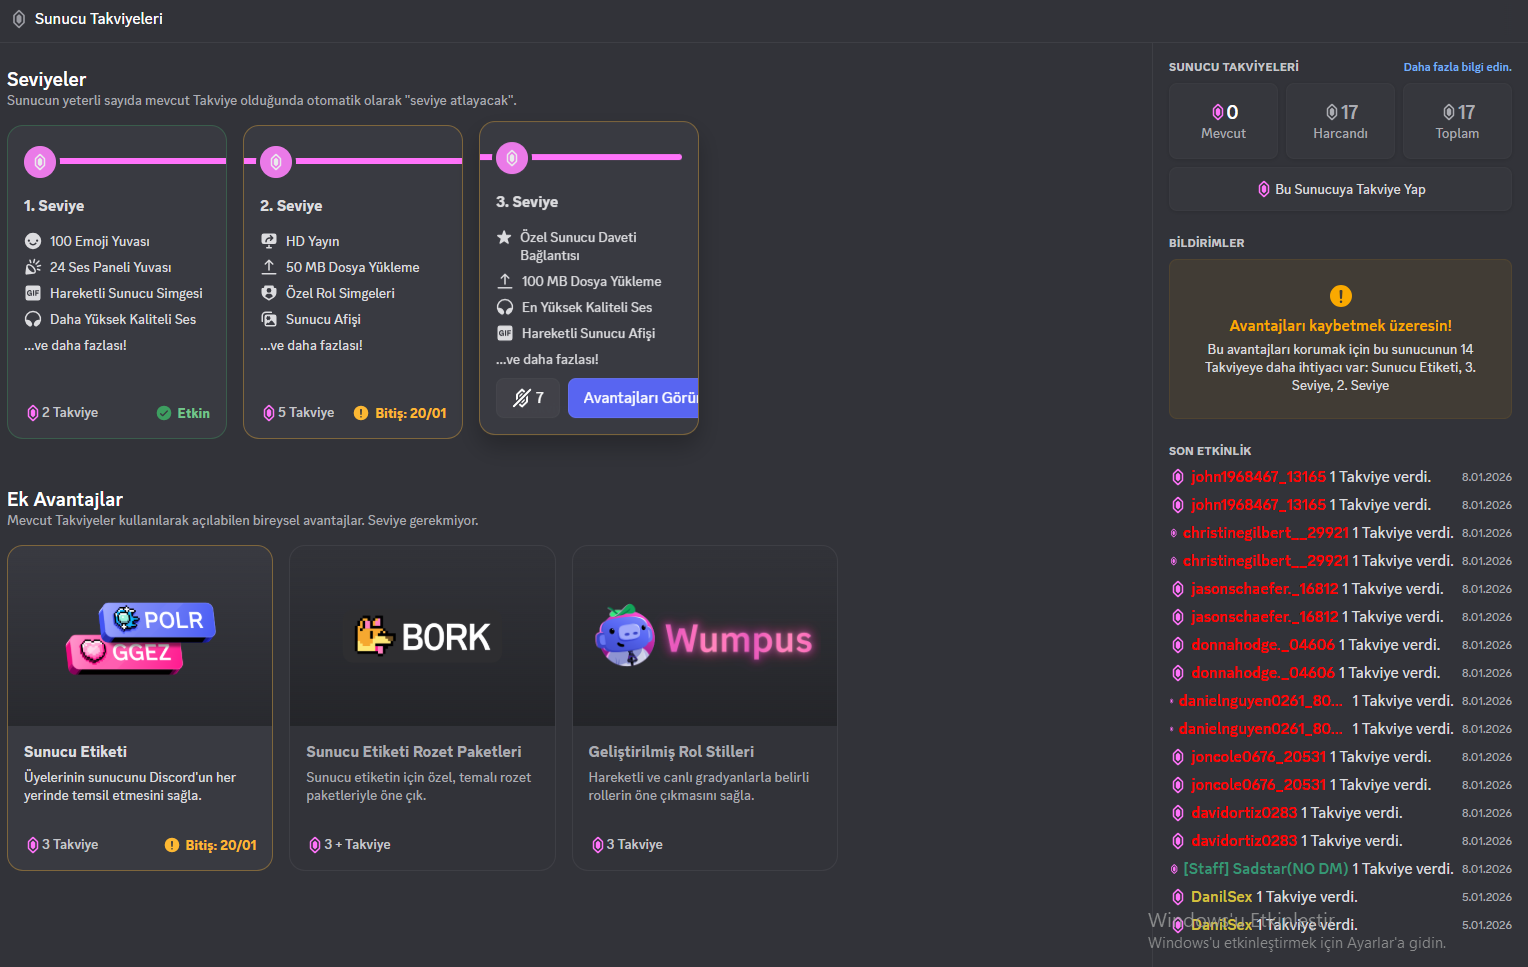Click 'Bitiş: 20/01' in the Sunucu Etiketi card
The image size is (1528, 967).
(221, 845)
